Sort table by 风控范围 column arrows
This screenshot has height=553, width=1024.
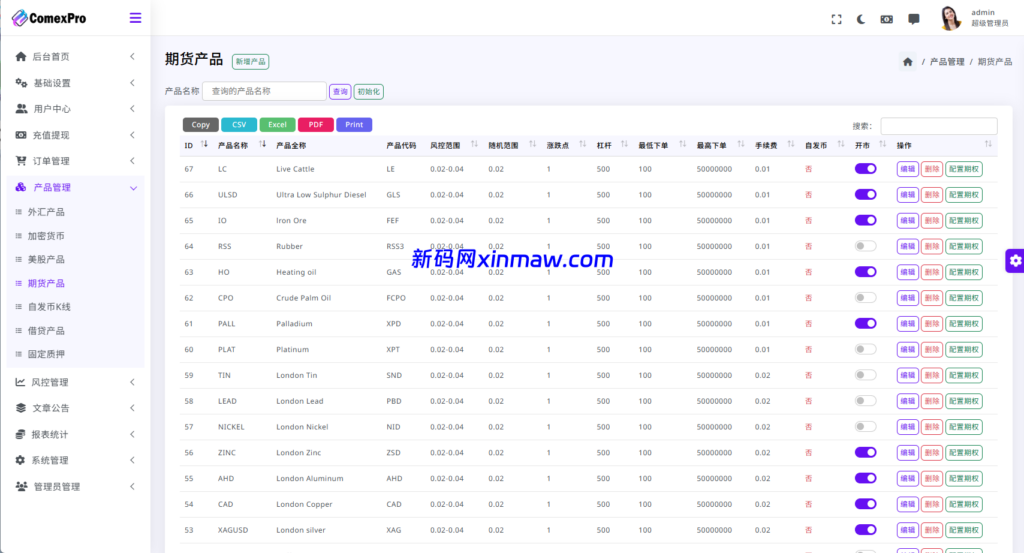click(x=474, y=144)
